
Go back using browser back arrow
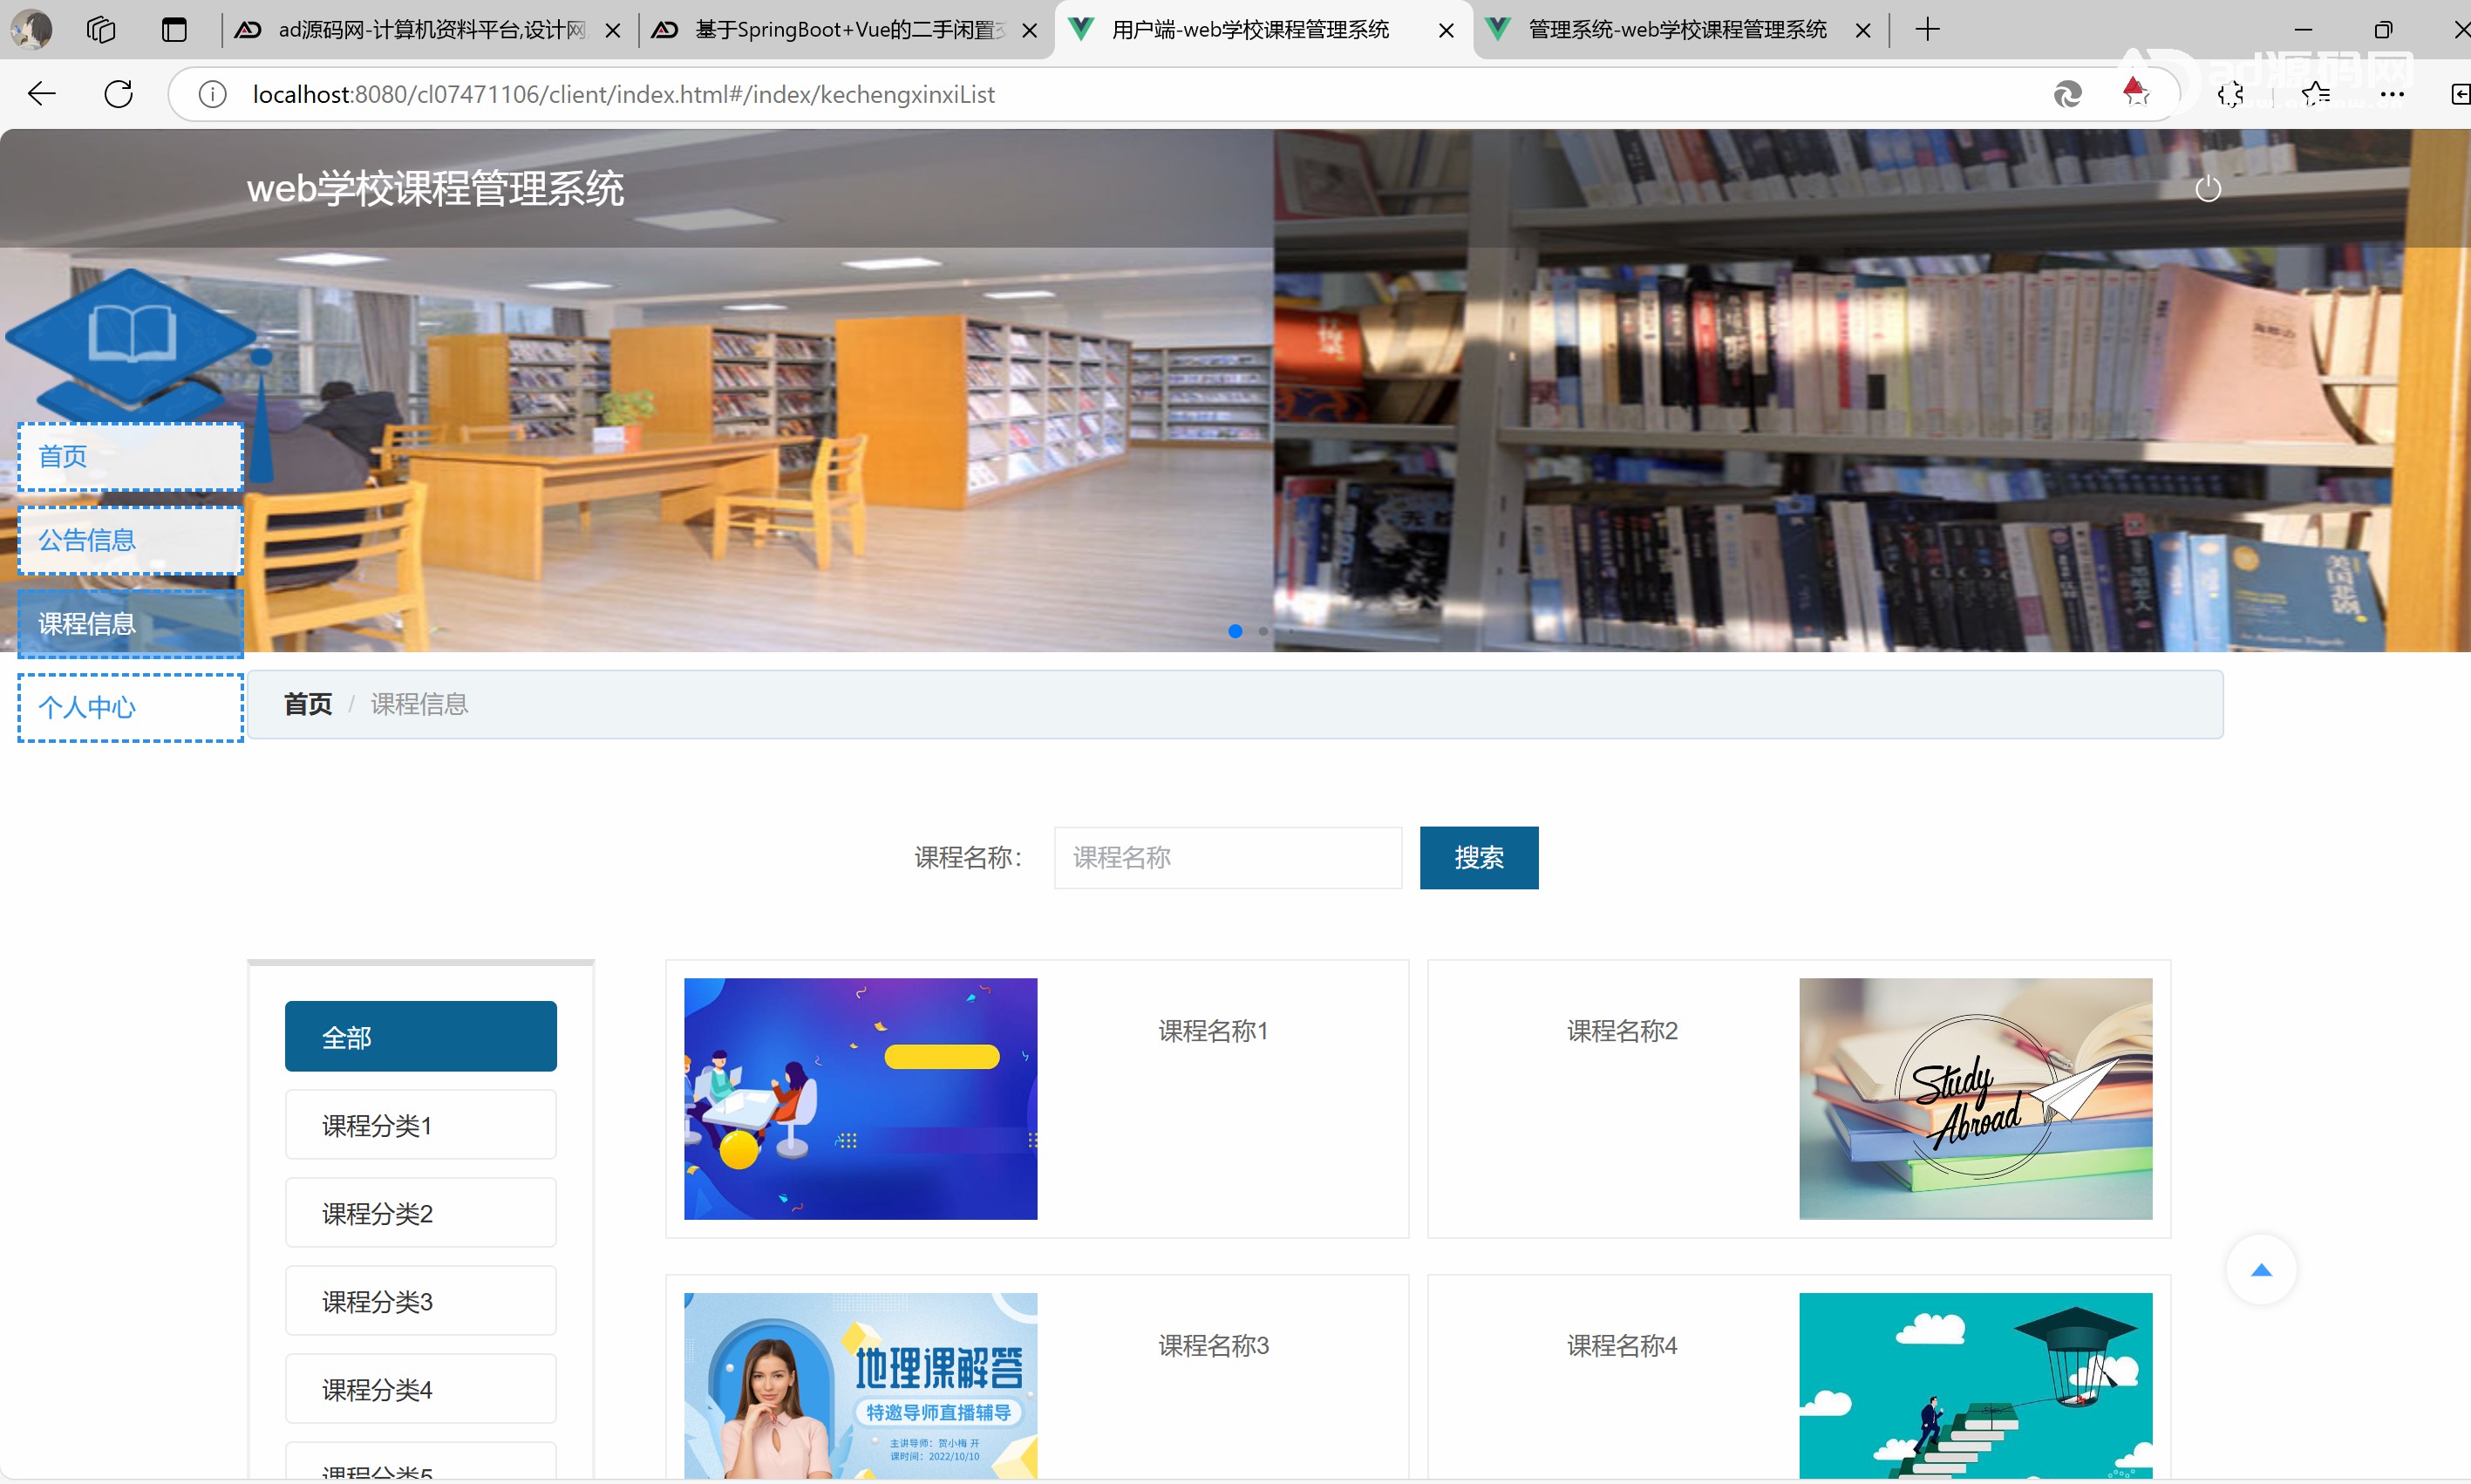click(x=41, y=94)
